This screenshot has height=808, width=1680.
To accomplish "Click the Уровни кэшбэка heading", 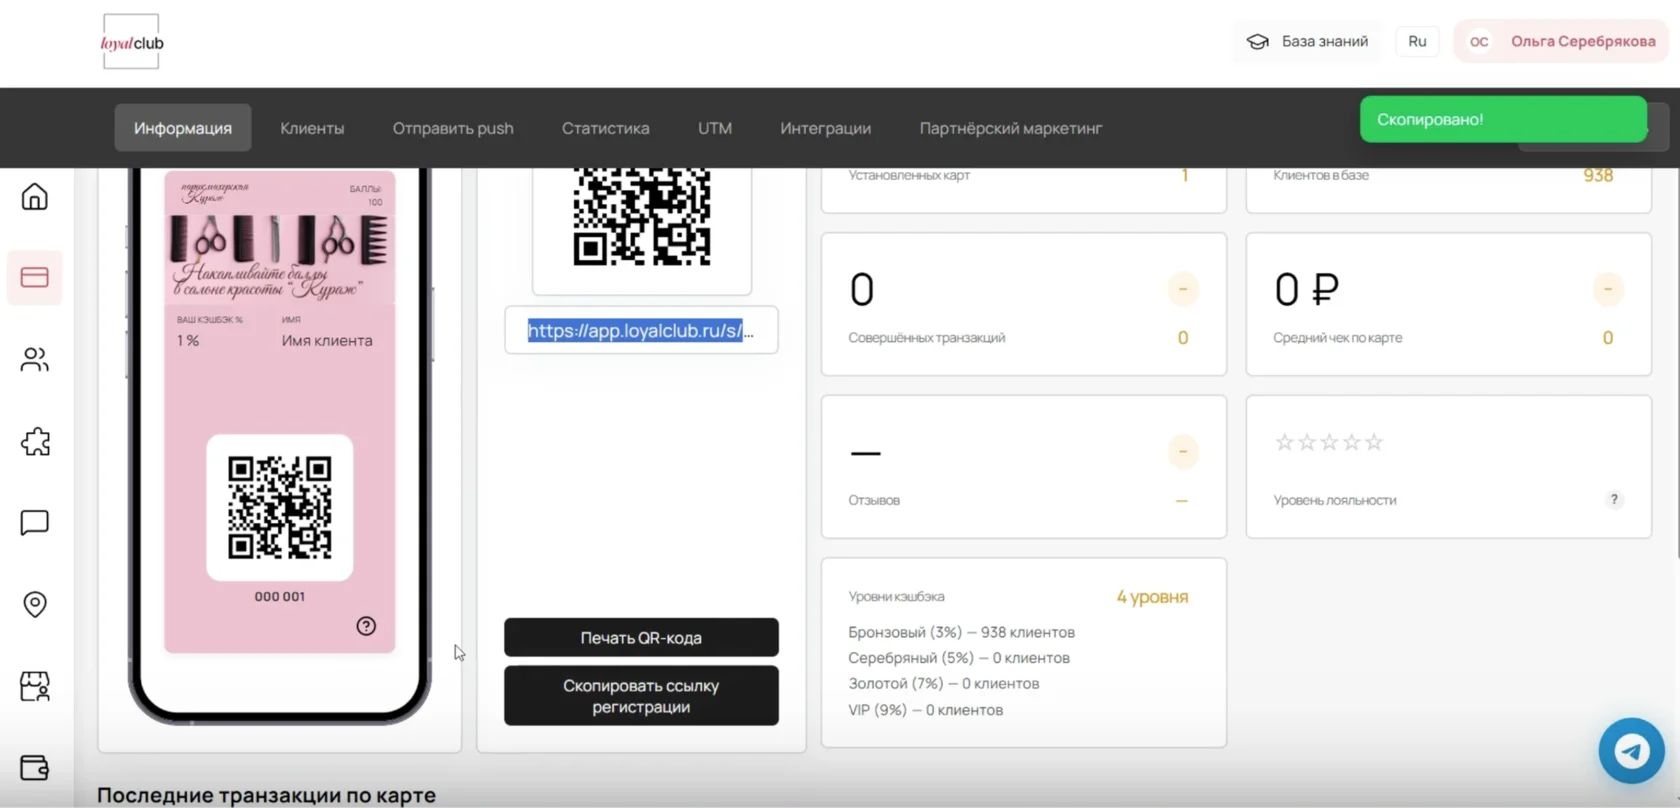I will click(896, 596).
